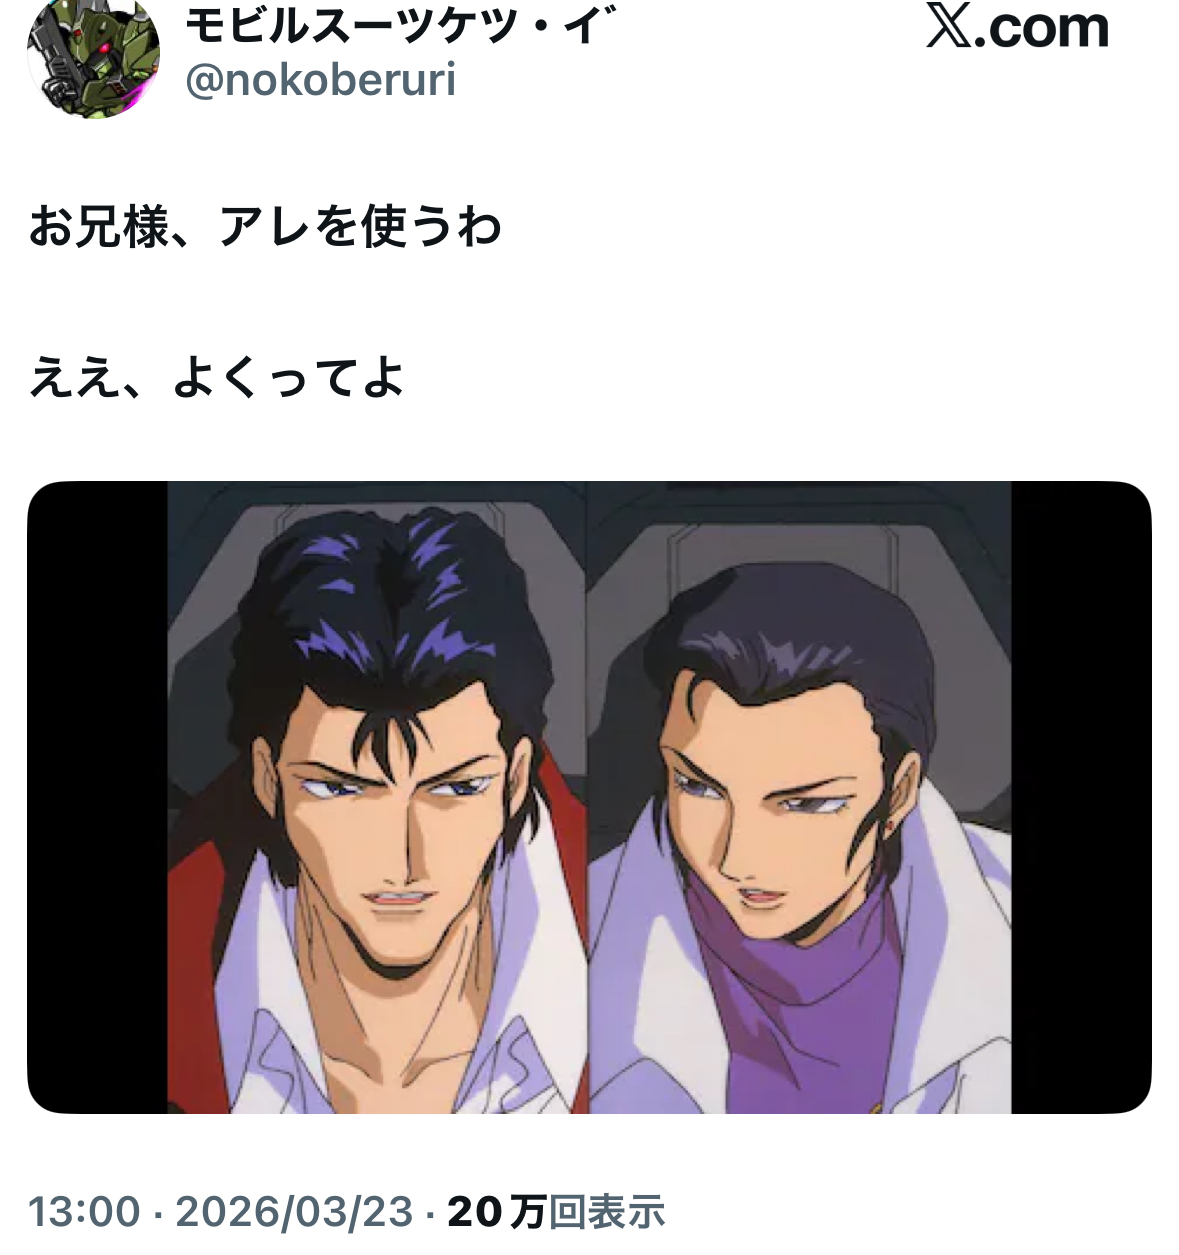This screenshot has width=1179, height=1255.
Task: Click the bold 20万 view count number
Action: [496, 1212]
